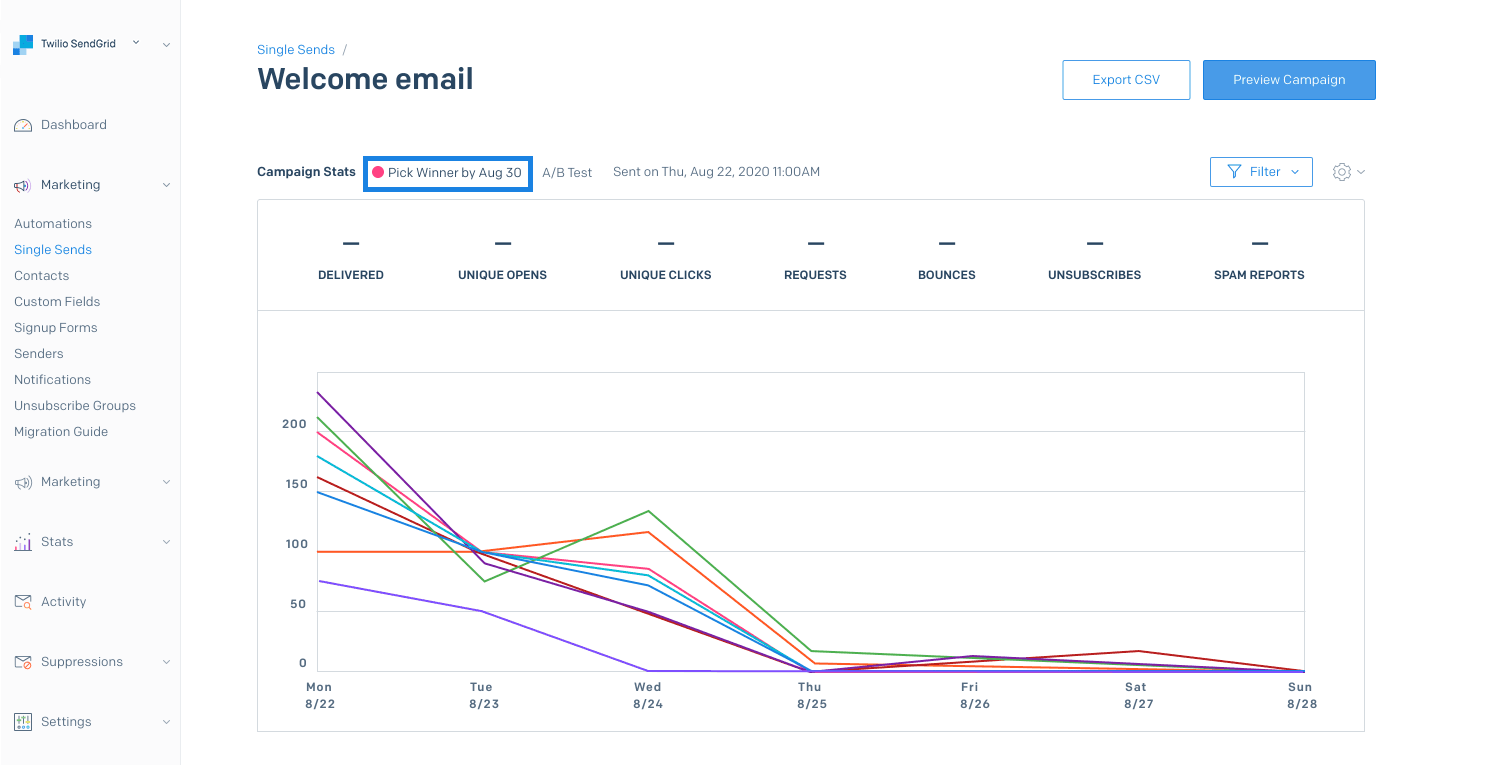Screen dimensions: 1485x765
Task: Click the Suppressions sidebar icon
Action: (23, 661)
